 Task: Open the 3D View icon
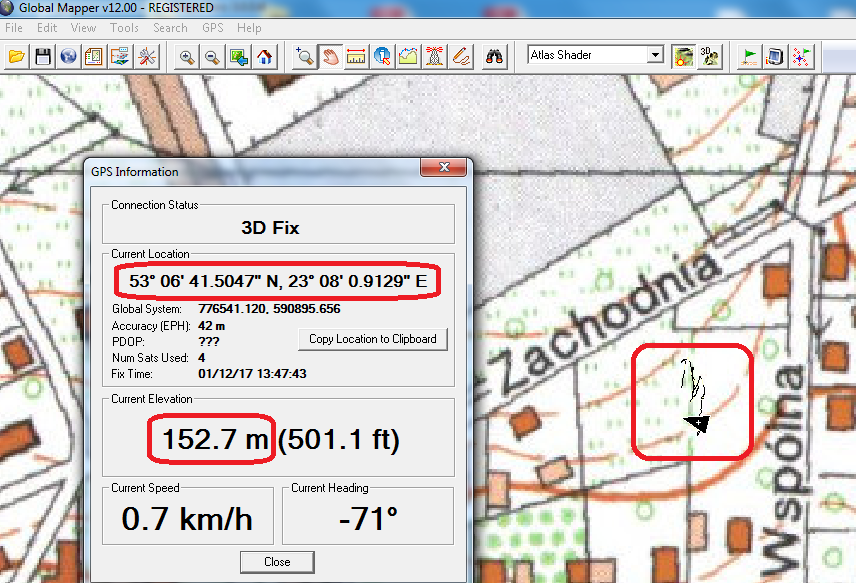click(x=710, y=56)
